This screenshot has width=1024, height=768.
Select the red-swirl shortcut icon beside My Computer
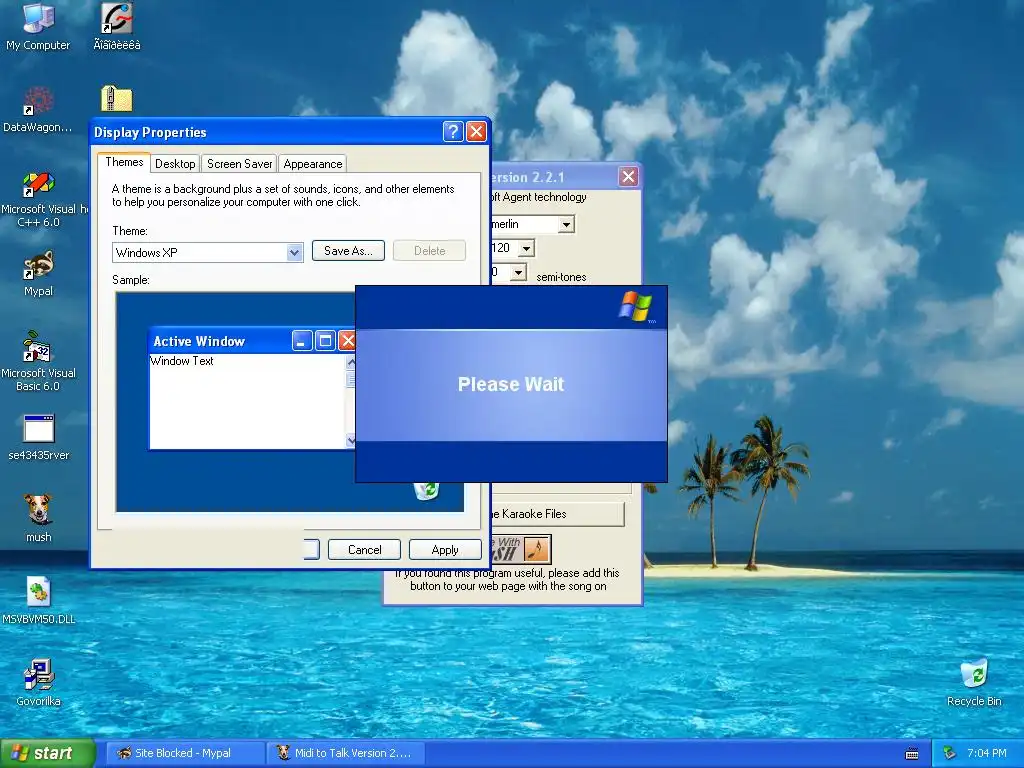coord(117,26)
